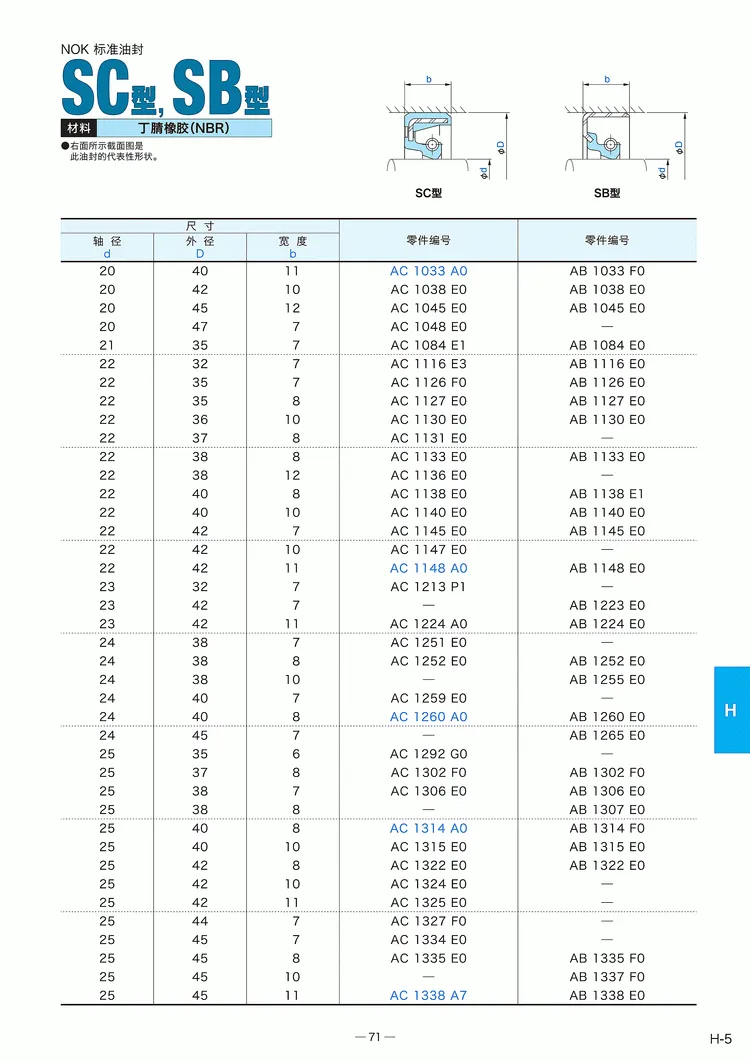Image resolution: width=750 pixels, height=1061 pixels.
Task: Select part number AC 1327 F0
Action: 428,922
